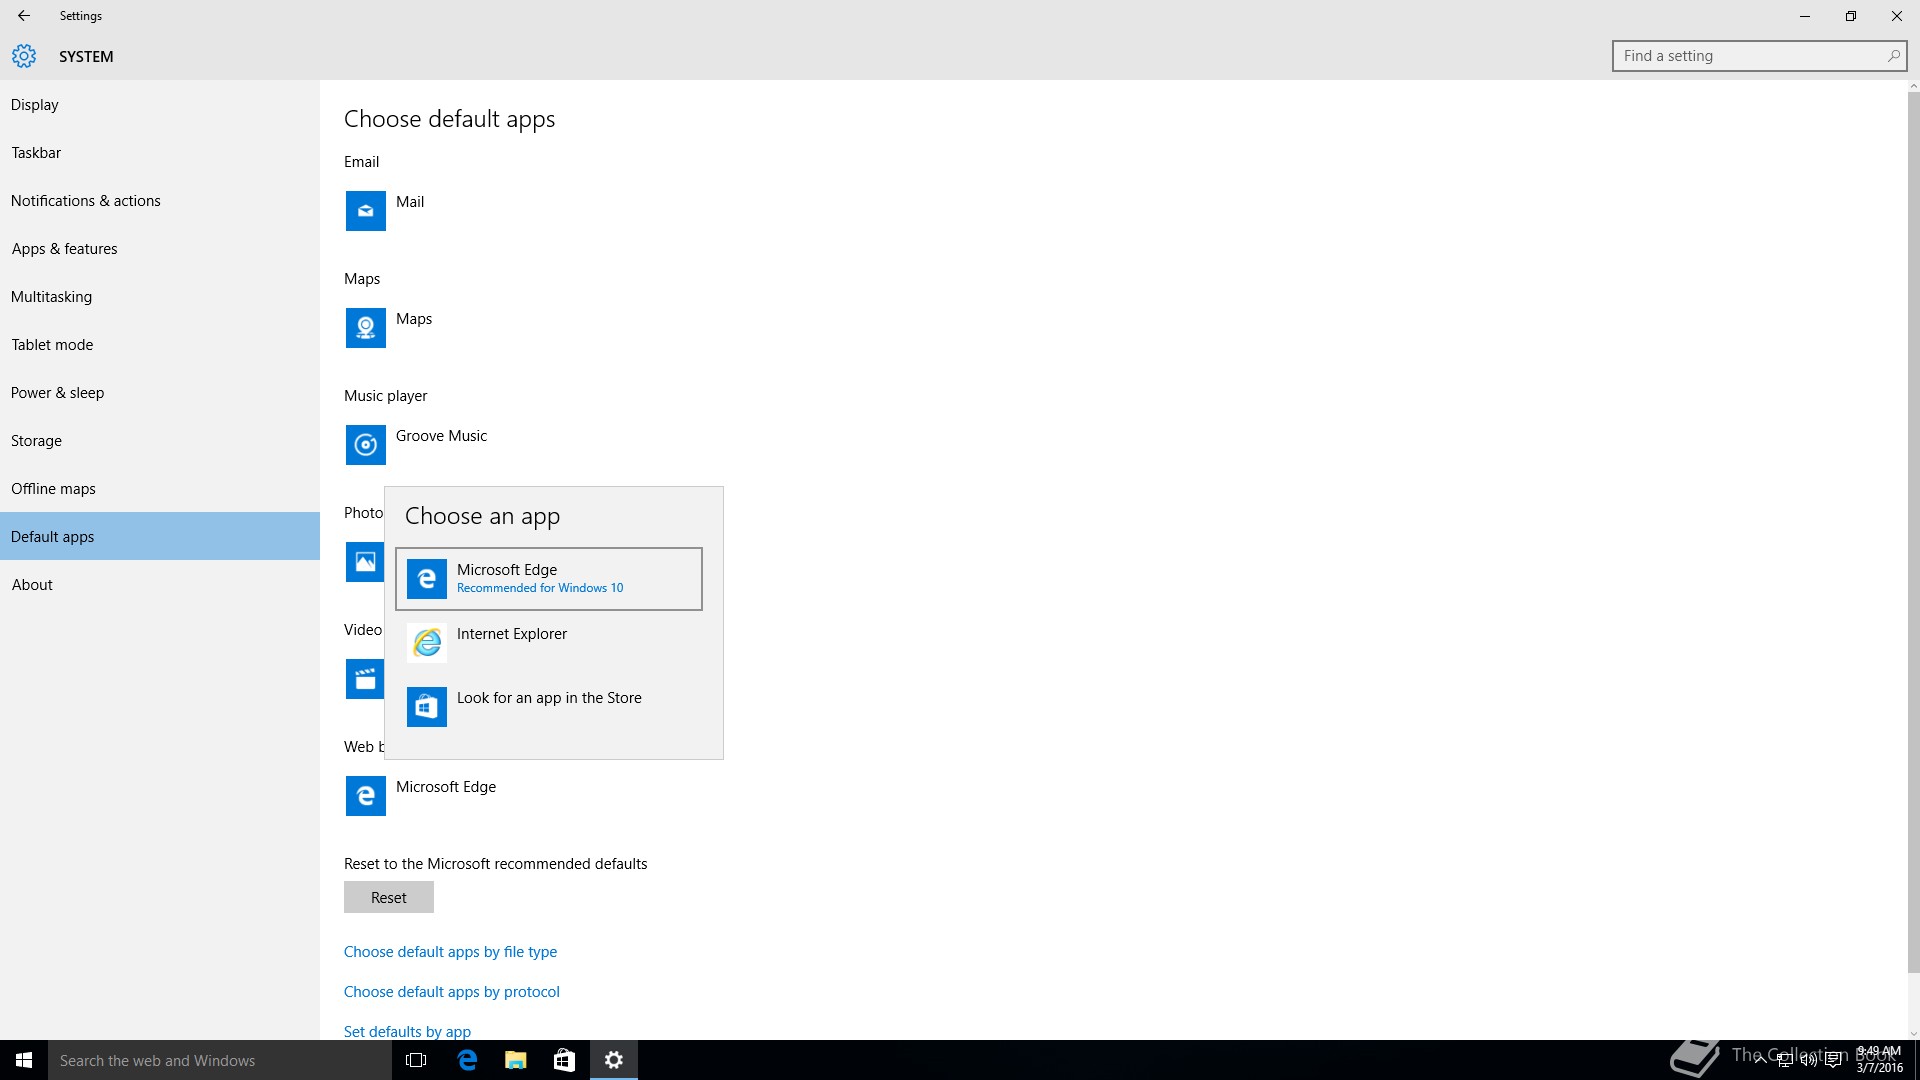1920x1080 pixels.
Task: Click the settings page vertical scrollbar
Action: pos(1913,533)
